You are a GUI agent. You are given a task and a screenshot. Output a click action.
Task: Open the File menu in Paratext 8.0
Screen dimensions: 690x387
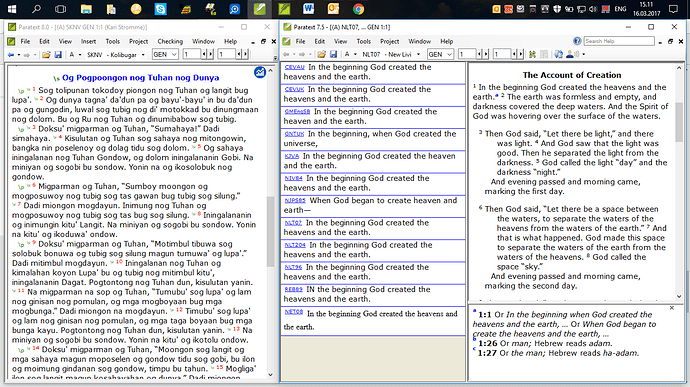pos(26,41)
